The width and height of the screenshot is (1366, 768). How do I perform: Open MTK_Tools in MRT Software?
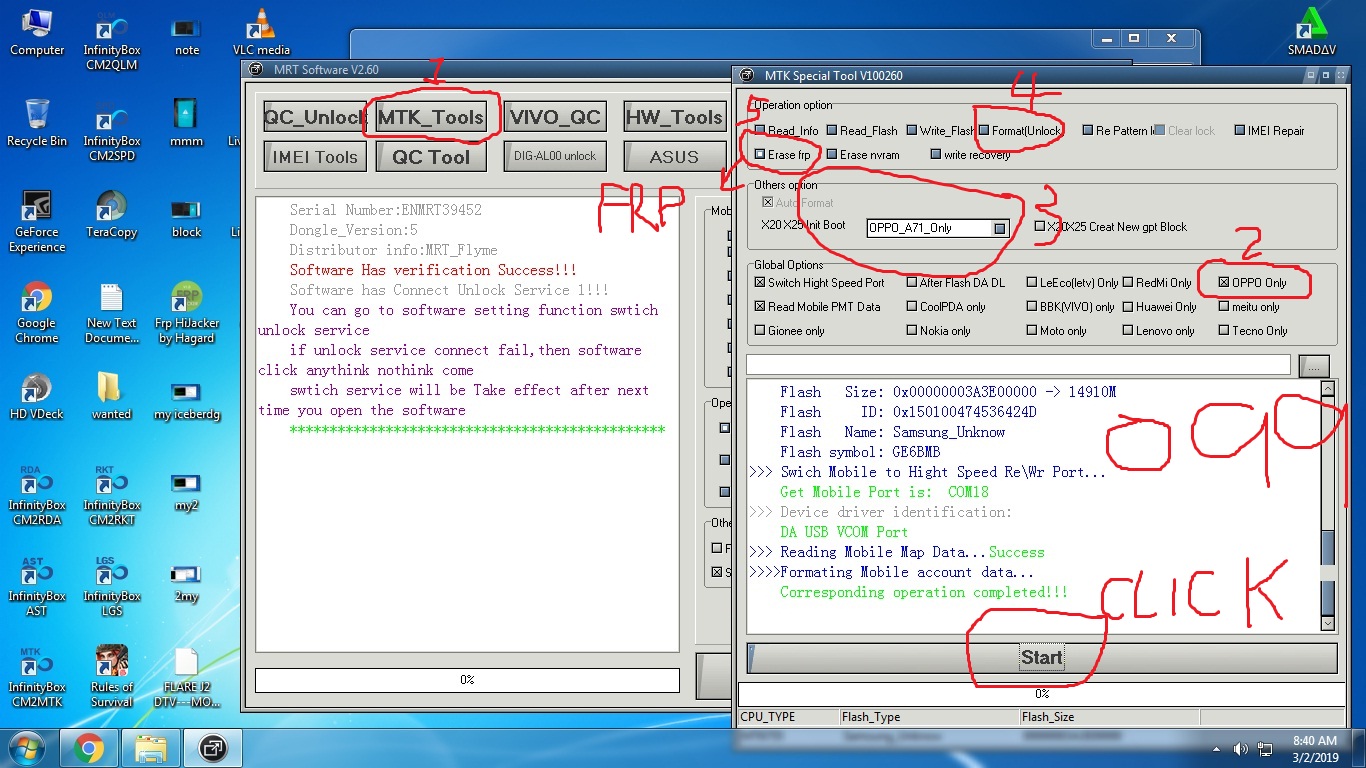[431, 117]
